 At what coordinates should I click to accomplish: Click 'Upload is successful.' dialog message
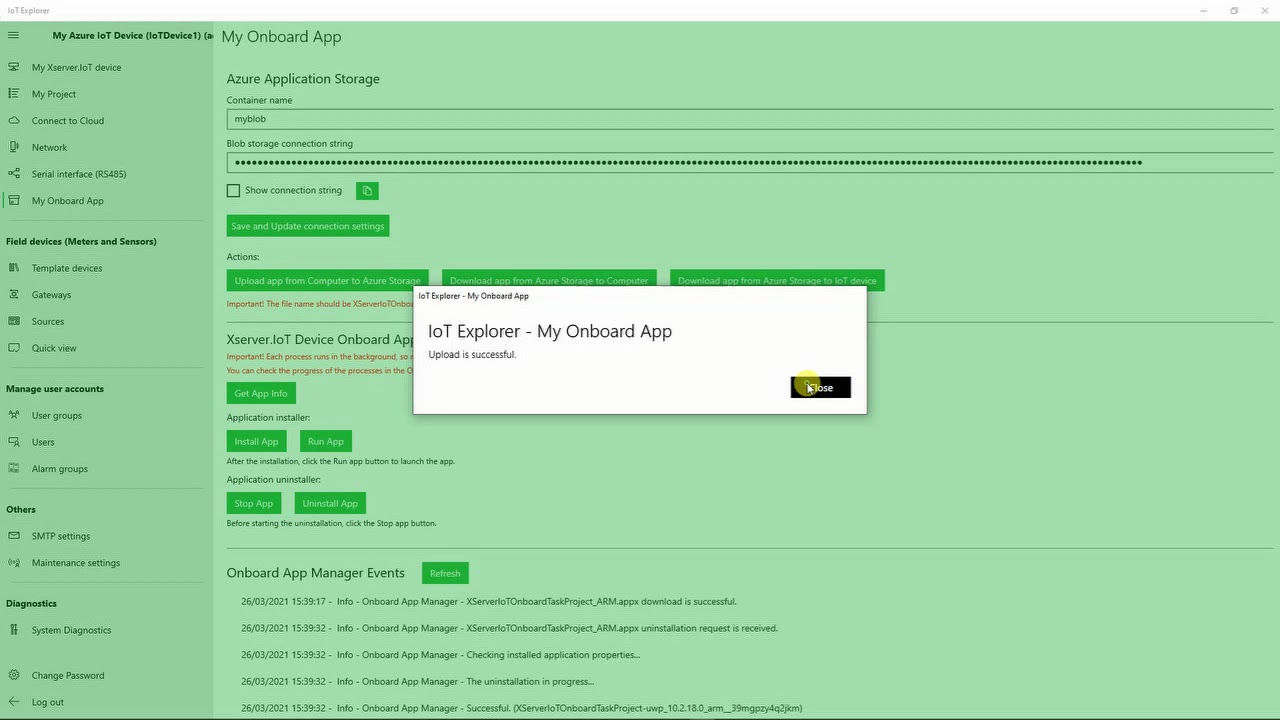(x=472, y=354)
